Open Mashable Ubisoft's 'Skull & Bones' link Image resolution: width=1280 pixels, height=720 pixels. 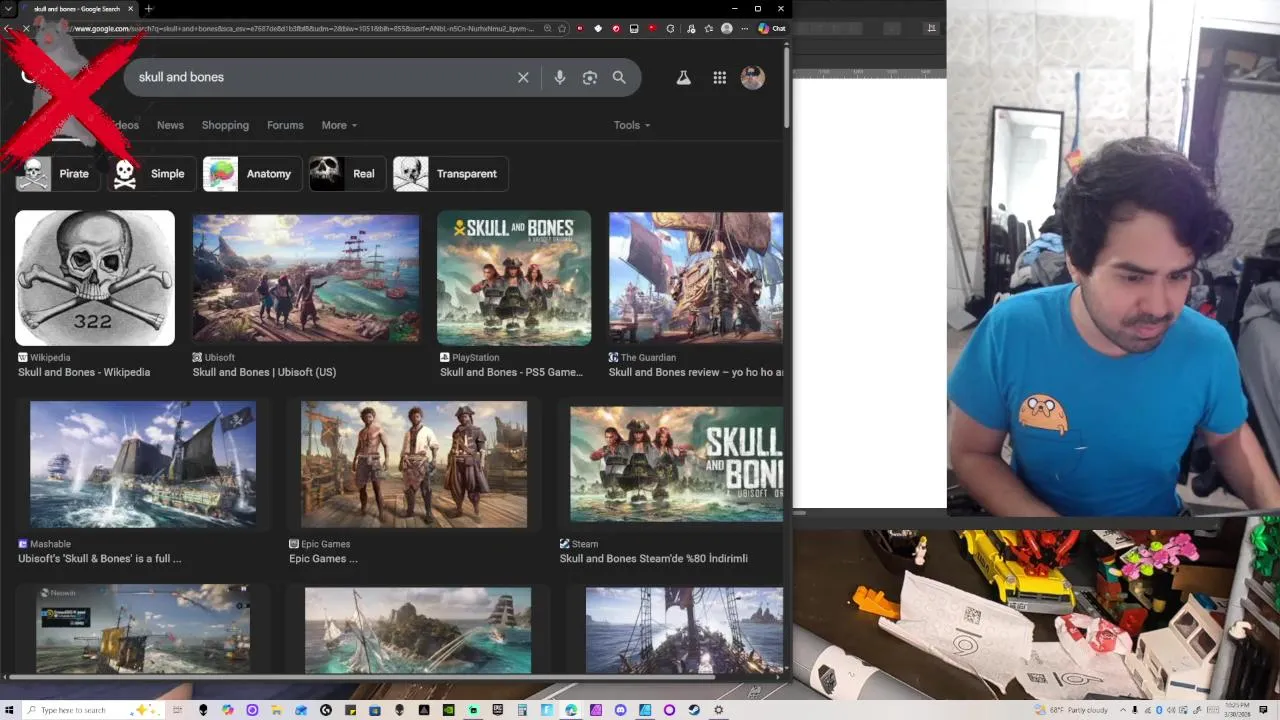click(100, 559)
